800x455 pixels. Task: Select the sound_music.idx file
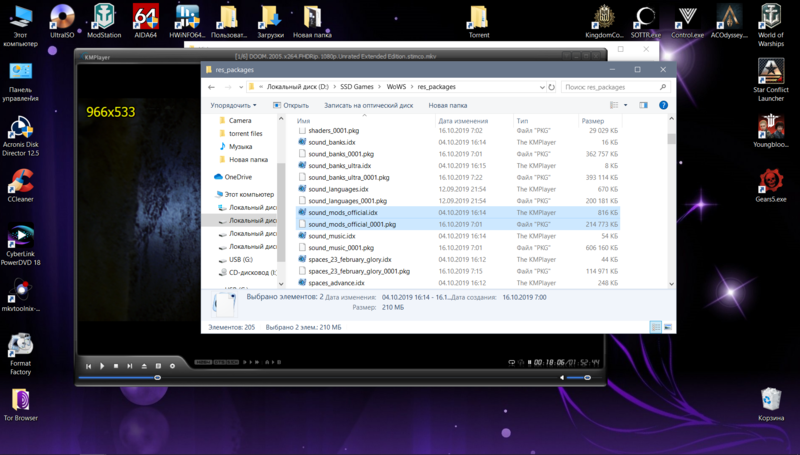331,236
